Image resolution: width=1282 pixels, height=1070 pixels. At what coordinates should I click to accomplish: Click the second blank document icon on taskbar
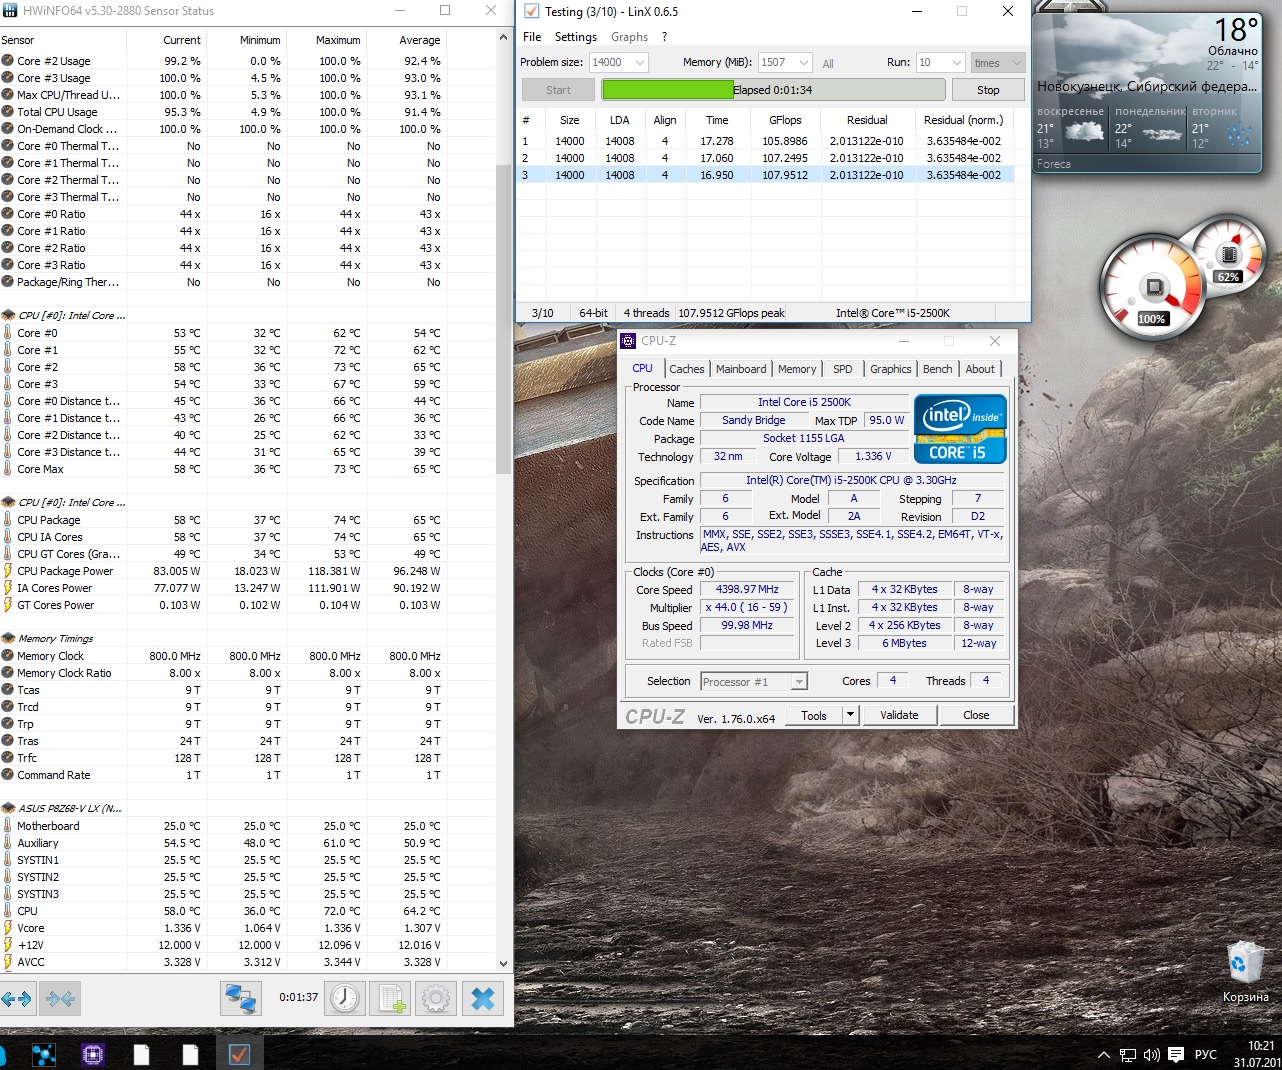coord(190,1054)
